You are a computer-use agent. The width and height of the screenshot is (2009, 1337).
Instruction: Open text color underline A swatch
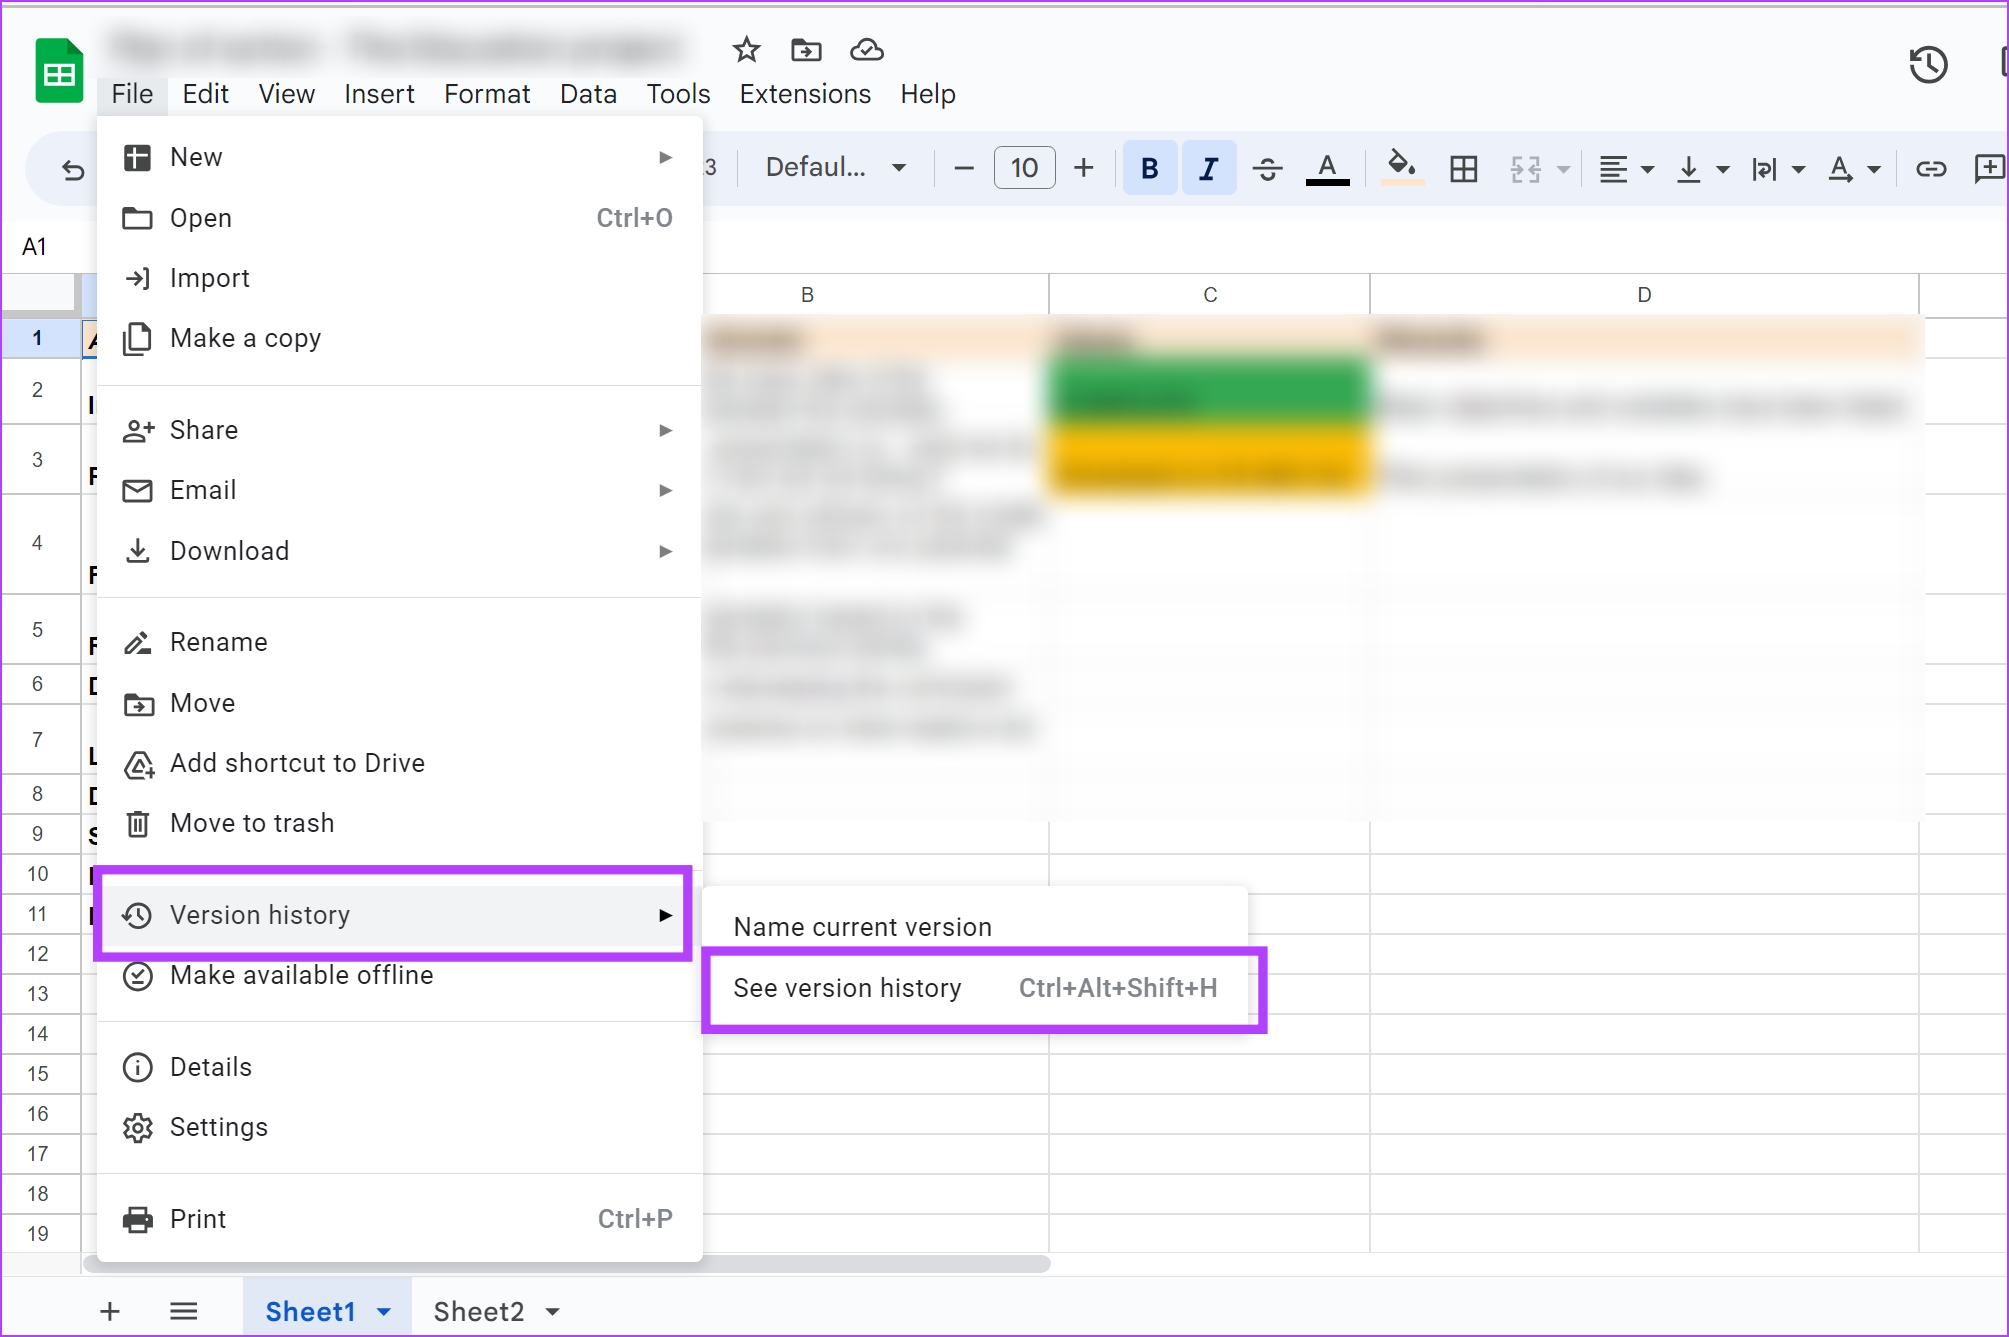tap(1327, 168)
